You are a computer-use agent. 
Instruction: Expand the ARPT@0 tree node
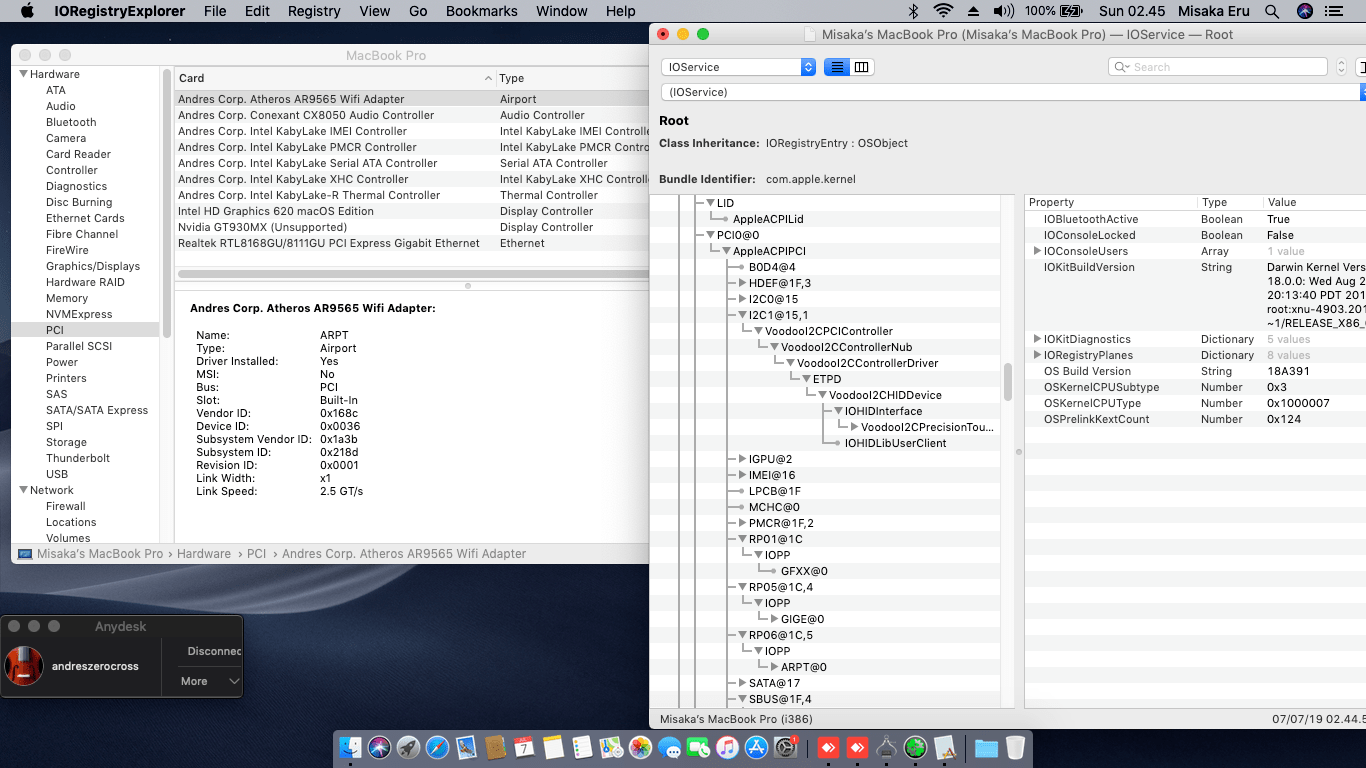(773, 667)
